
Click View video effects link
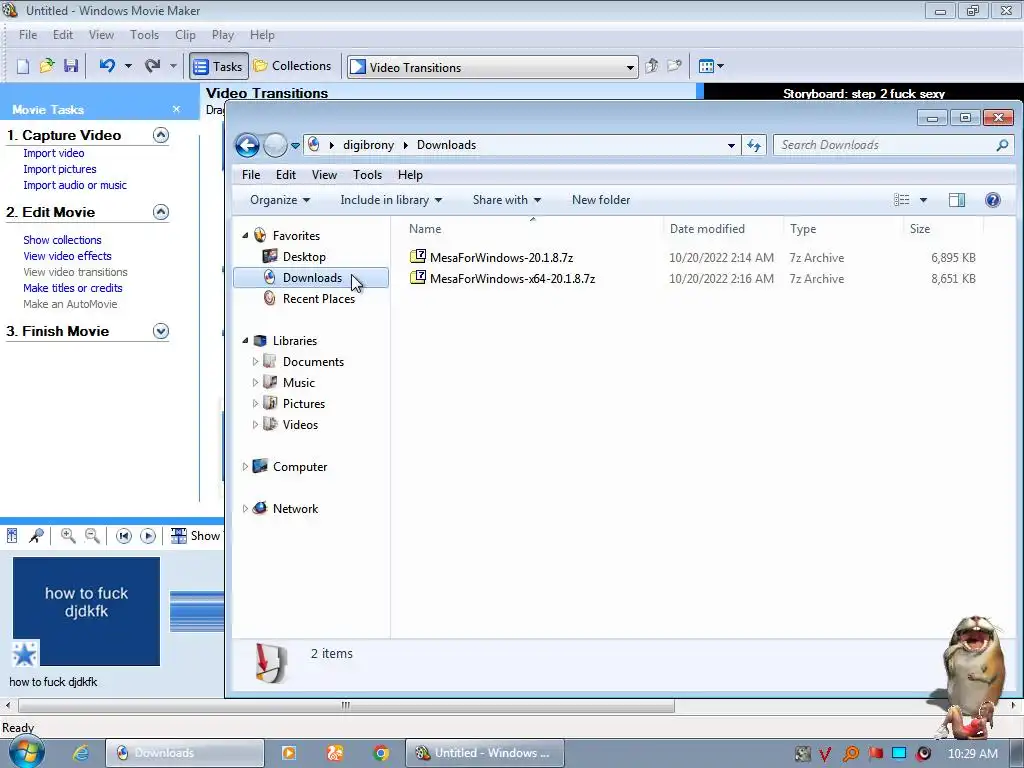pyautogui.click(x=67, y=256)
